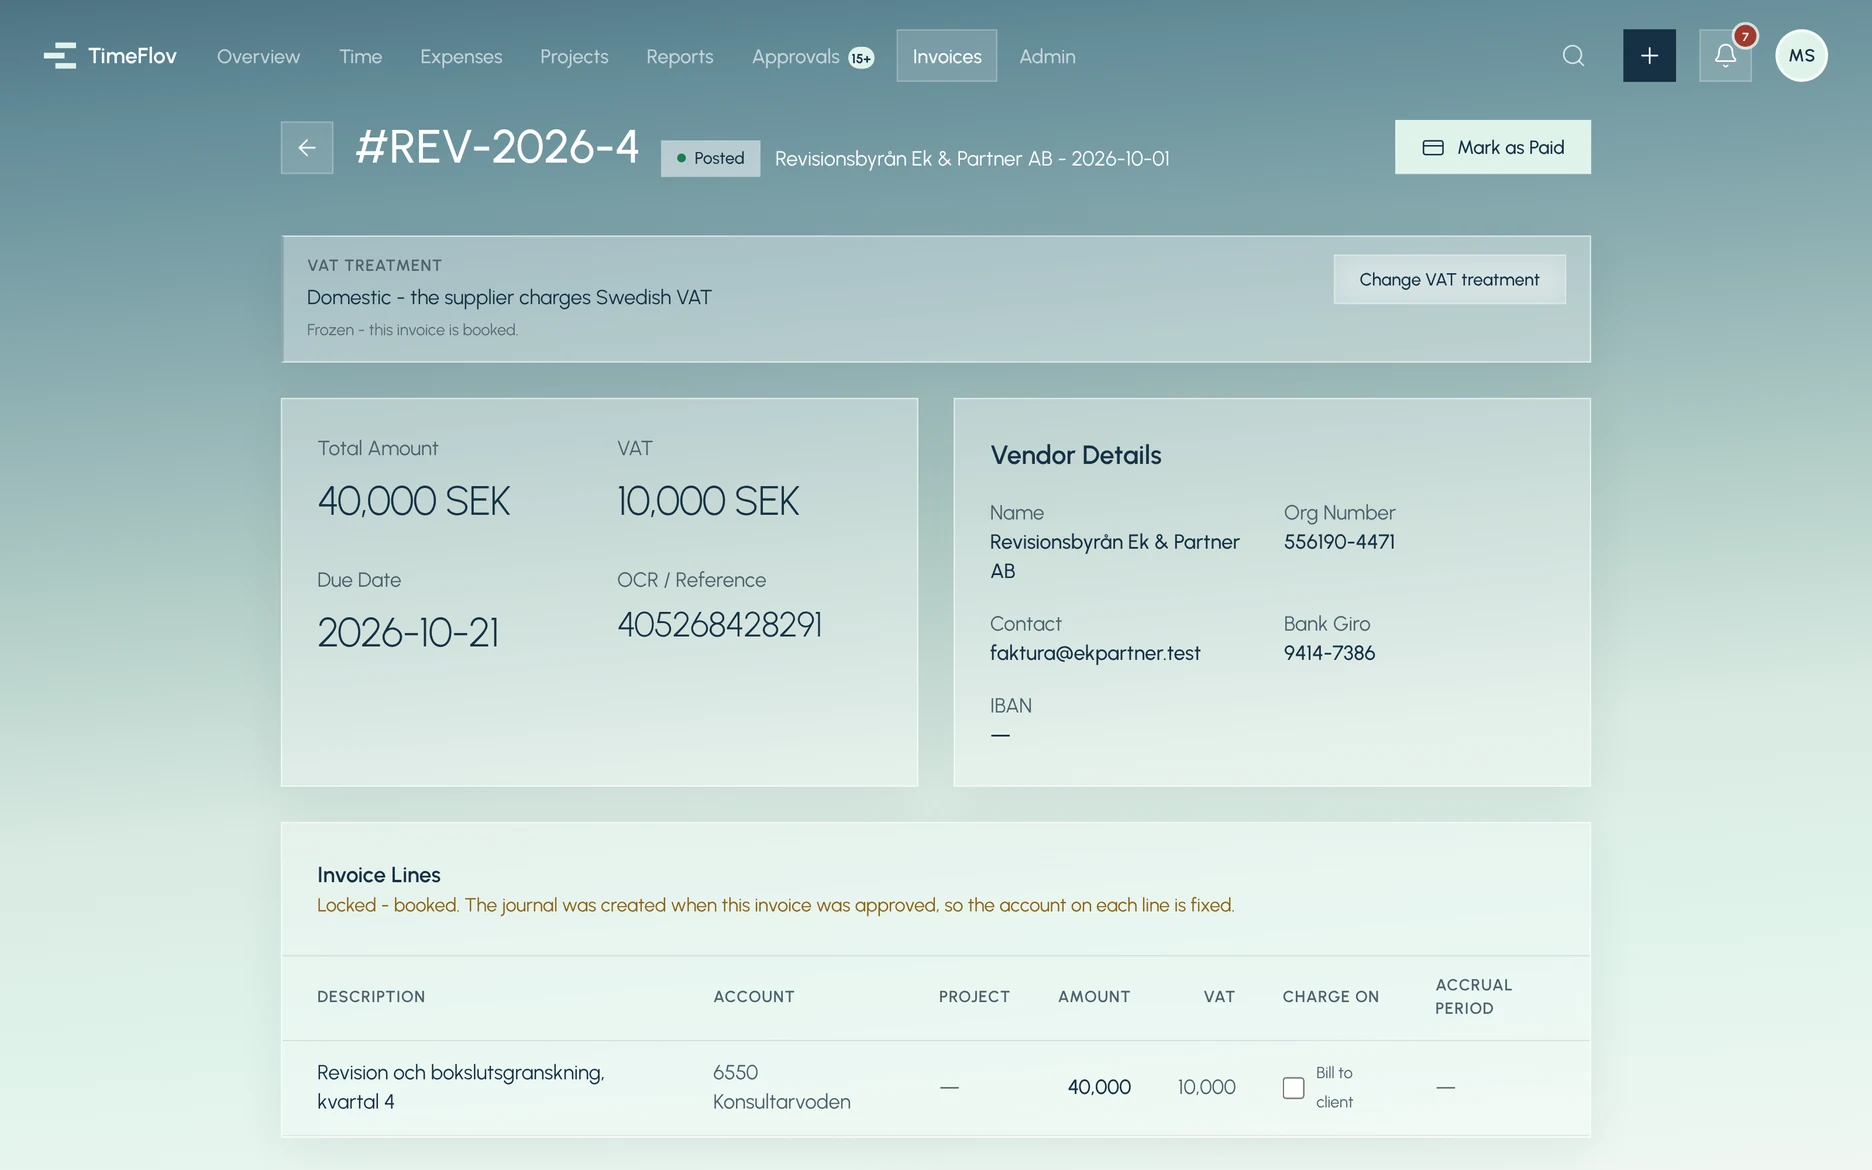Viewport: 1872px width, 1170px height.
Task: Open the notifications bell
Action: click(x=1725, y=56)
